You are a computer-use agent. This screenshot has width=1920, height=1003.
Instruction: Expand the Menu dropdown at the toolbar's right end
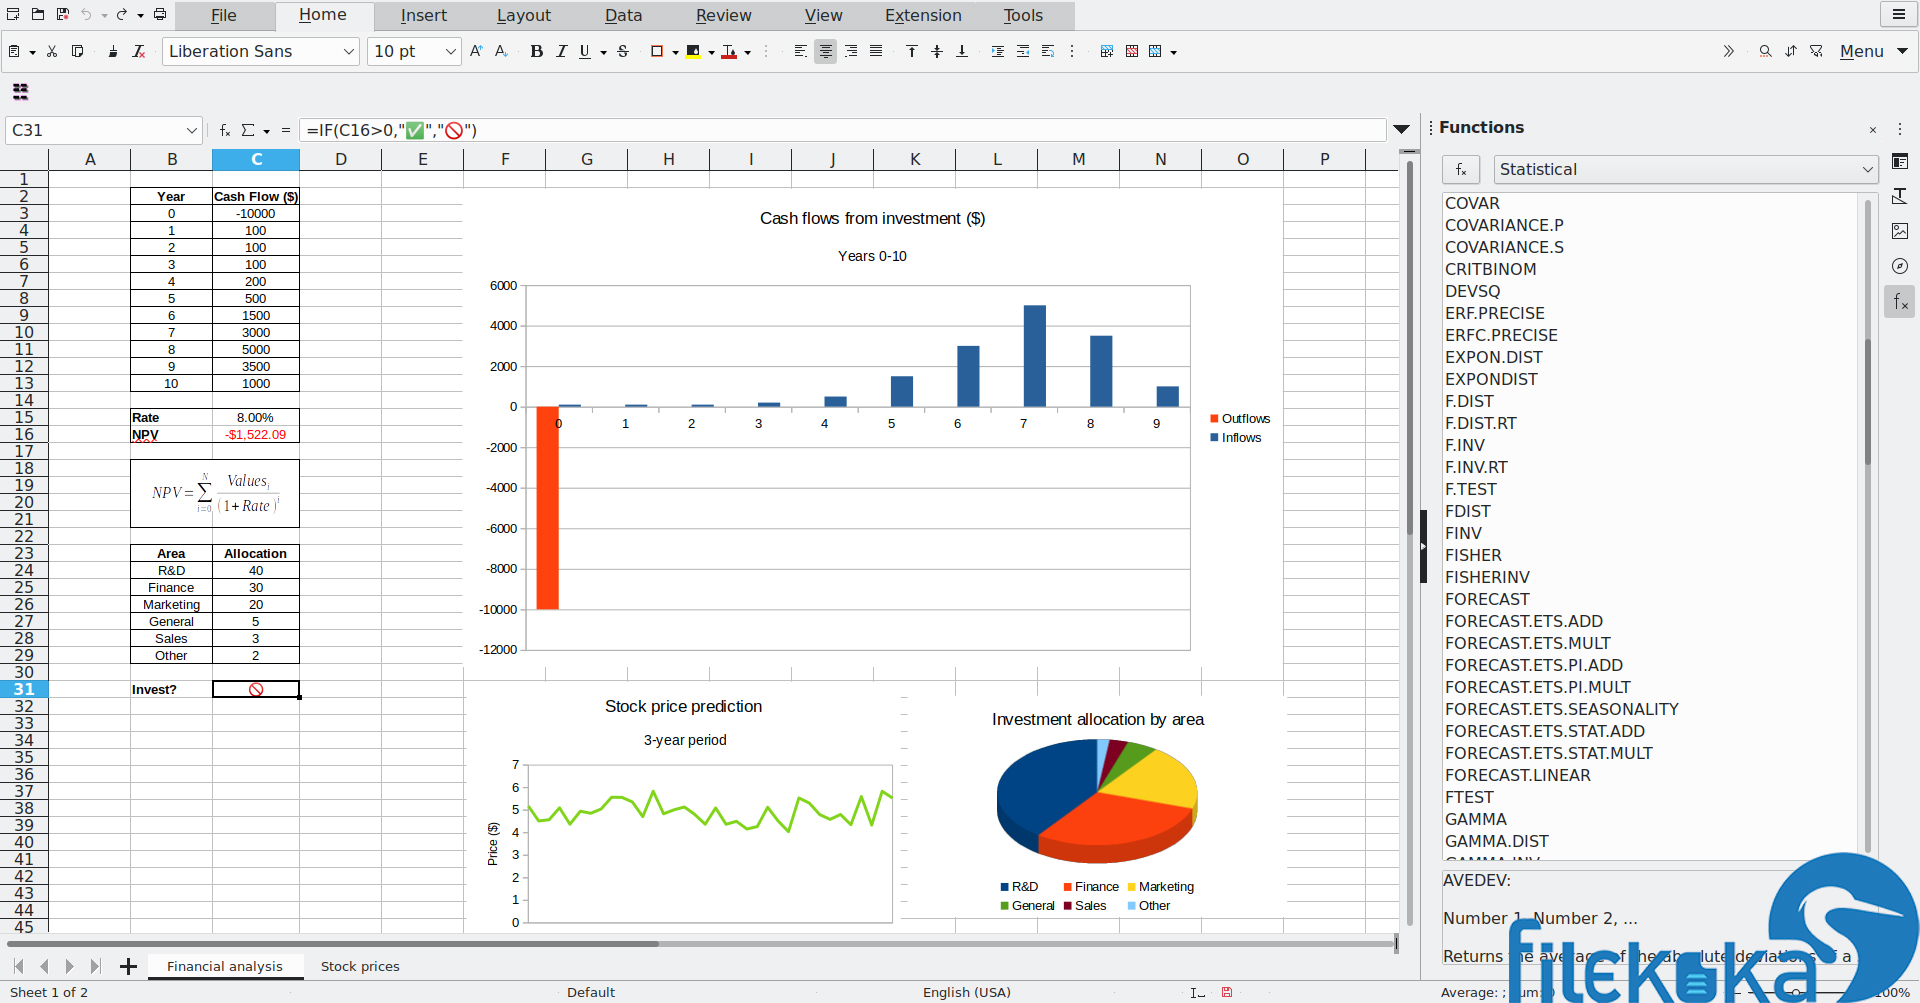1902,51
